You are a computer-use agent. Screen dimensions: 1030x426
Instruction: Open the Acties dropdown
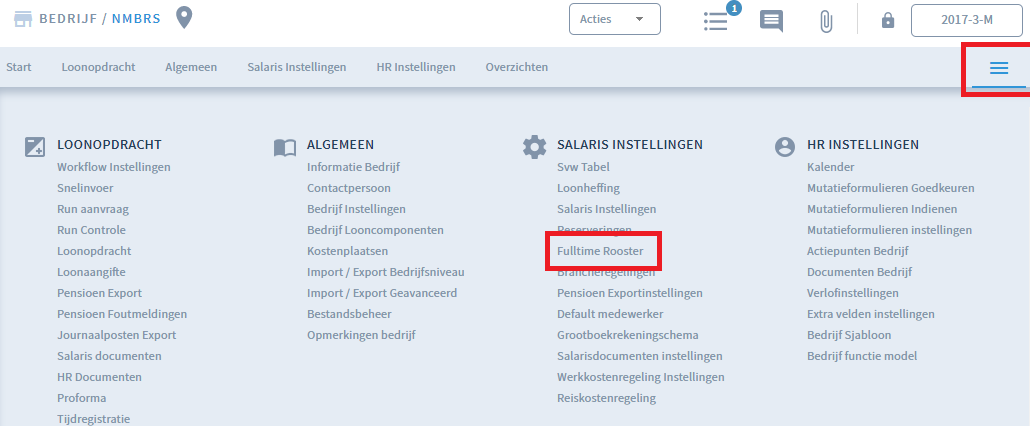(615, 19)
